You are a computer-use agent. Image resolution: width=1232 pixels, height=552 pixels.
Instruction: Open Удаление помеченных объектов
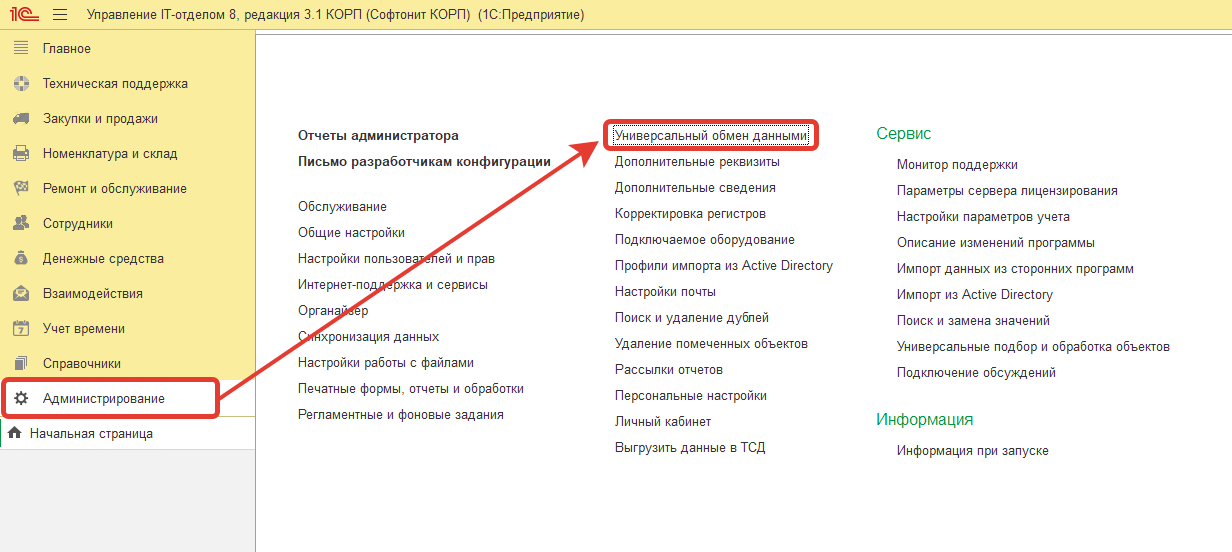[x=711, y=344]
